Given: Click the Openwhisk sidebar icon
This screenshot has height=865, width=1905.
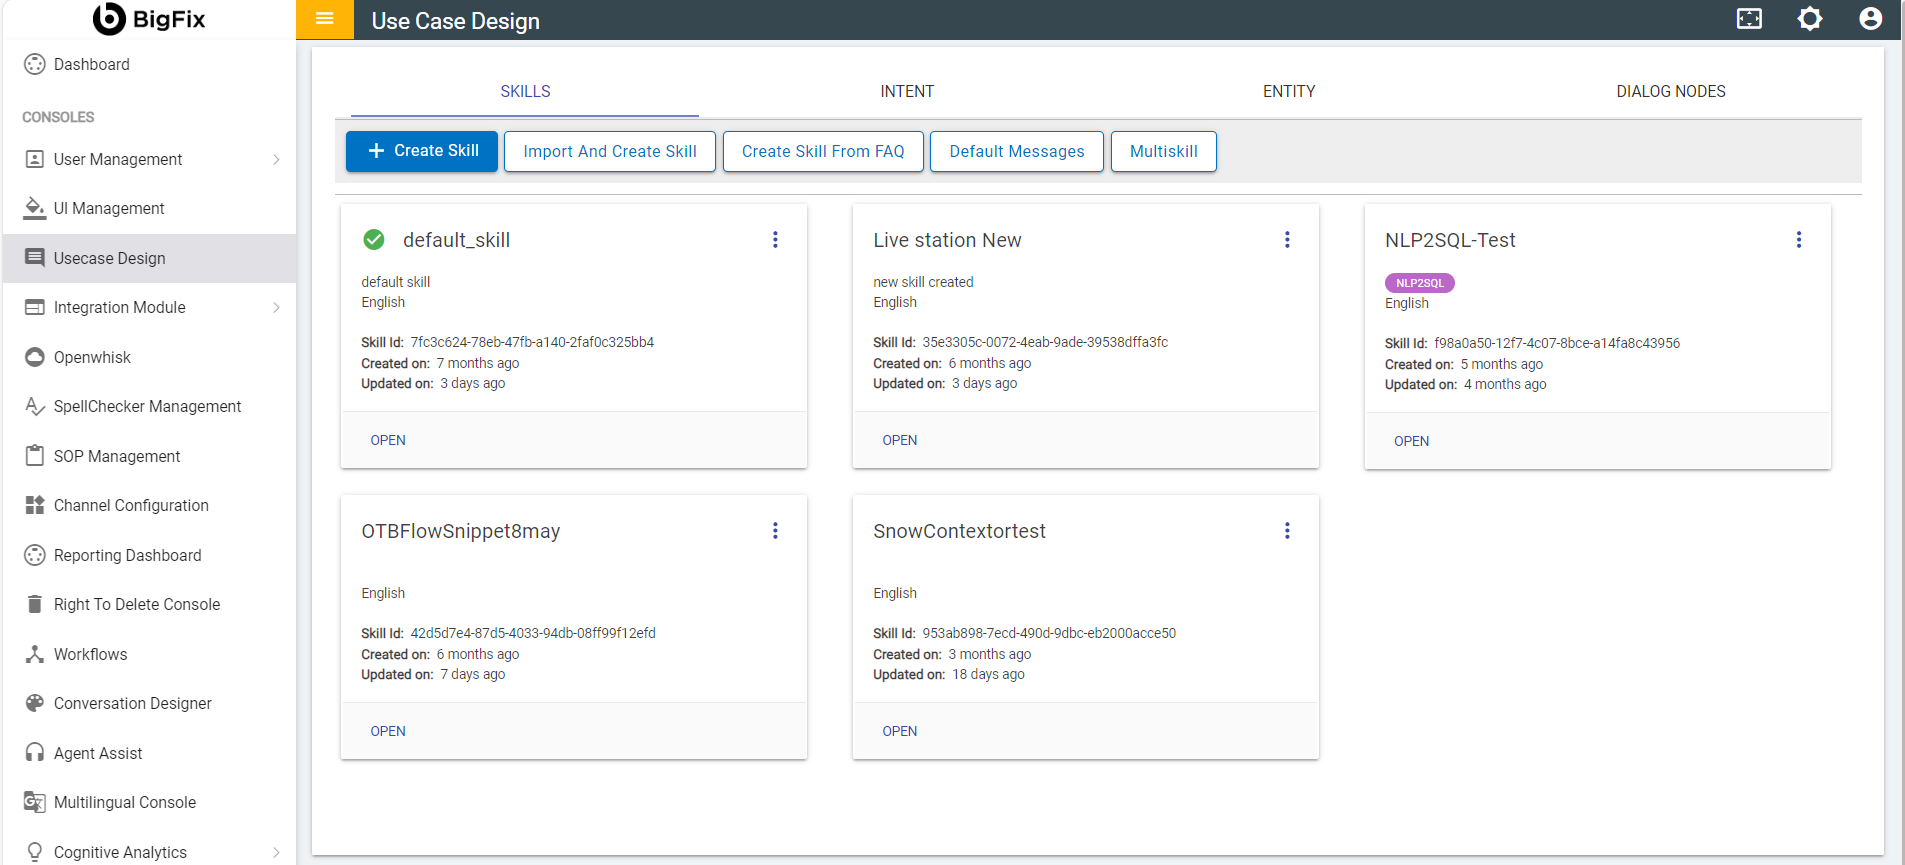Looking at the screenshot, I should (x=35, y=357).
